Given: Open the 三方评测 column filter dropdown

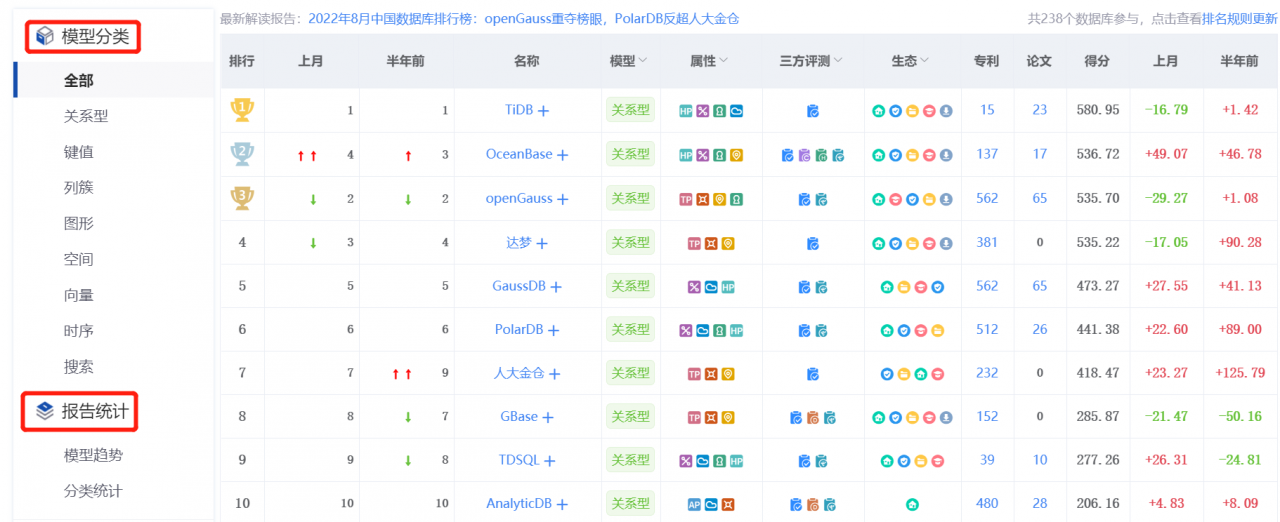Looking at the screenshot, I should click(837, 61).
